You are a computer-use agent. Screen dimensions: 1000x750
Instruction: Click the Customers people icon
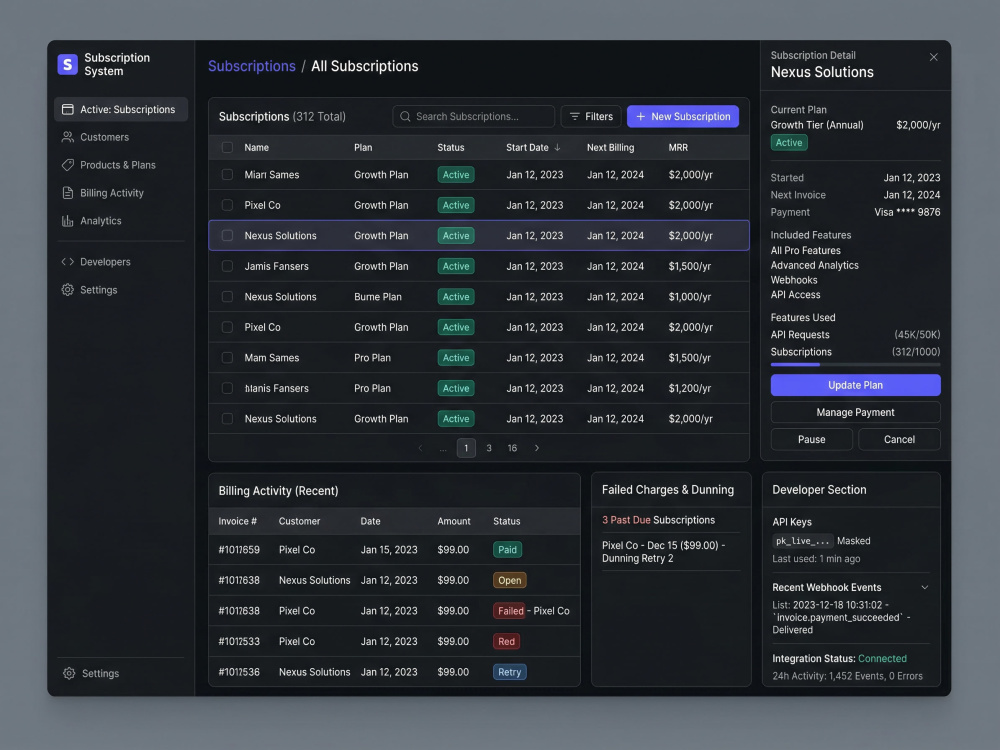(x=68, y=137)
